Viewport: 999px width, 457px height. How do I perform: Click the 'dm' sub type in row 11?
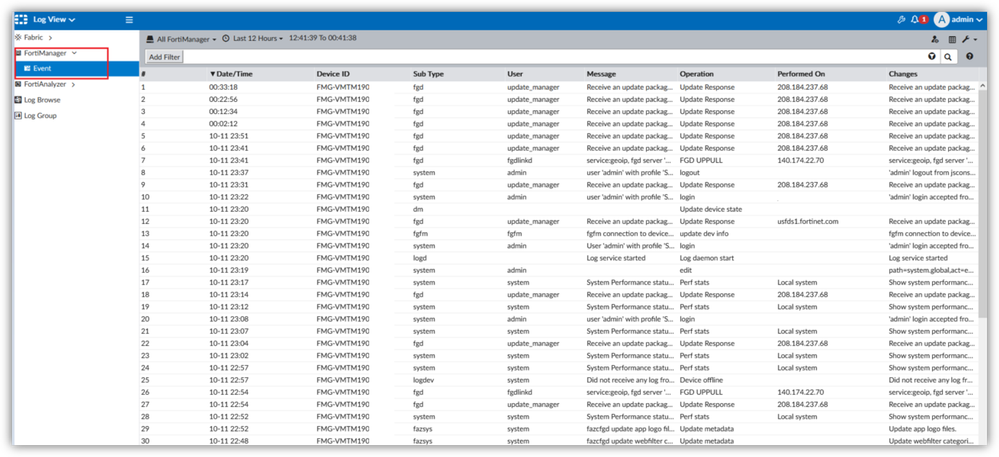coord(418,209)
